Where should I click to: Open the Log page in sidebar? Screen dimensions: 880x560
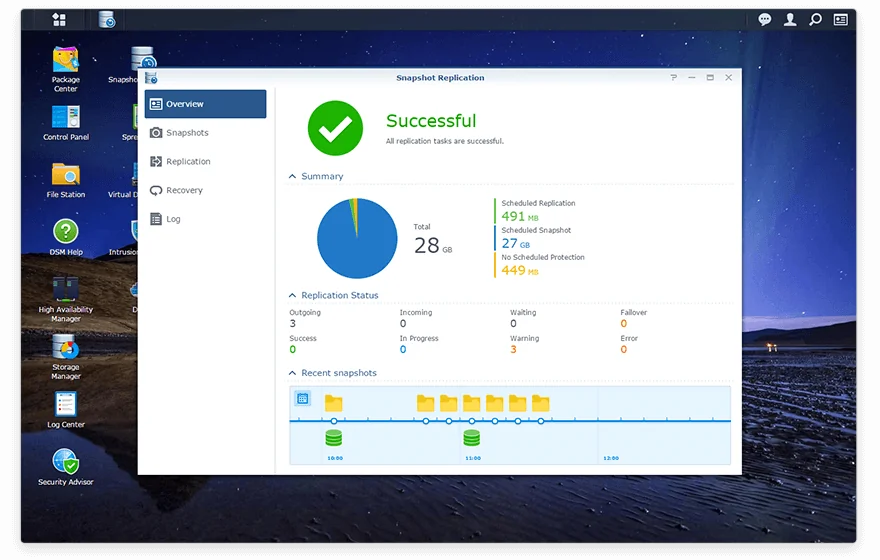[x=173, y=219]
